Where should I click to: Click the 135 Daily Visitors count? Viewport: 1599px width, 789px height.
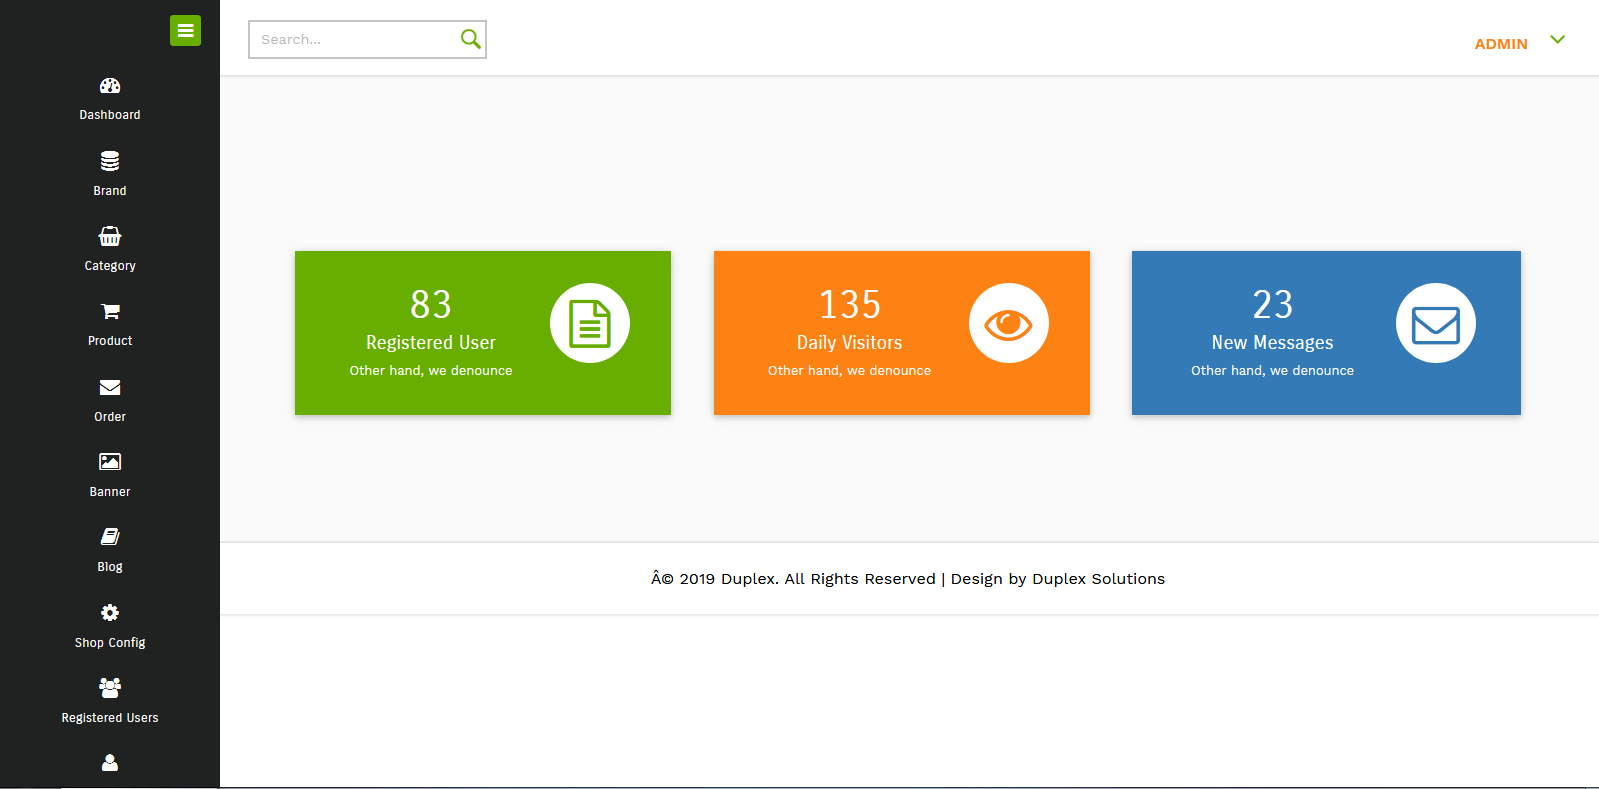pyautogui.click(x=850, y=304)
